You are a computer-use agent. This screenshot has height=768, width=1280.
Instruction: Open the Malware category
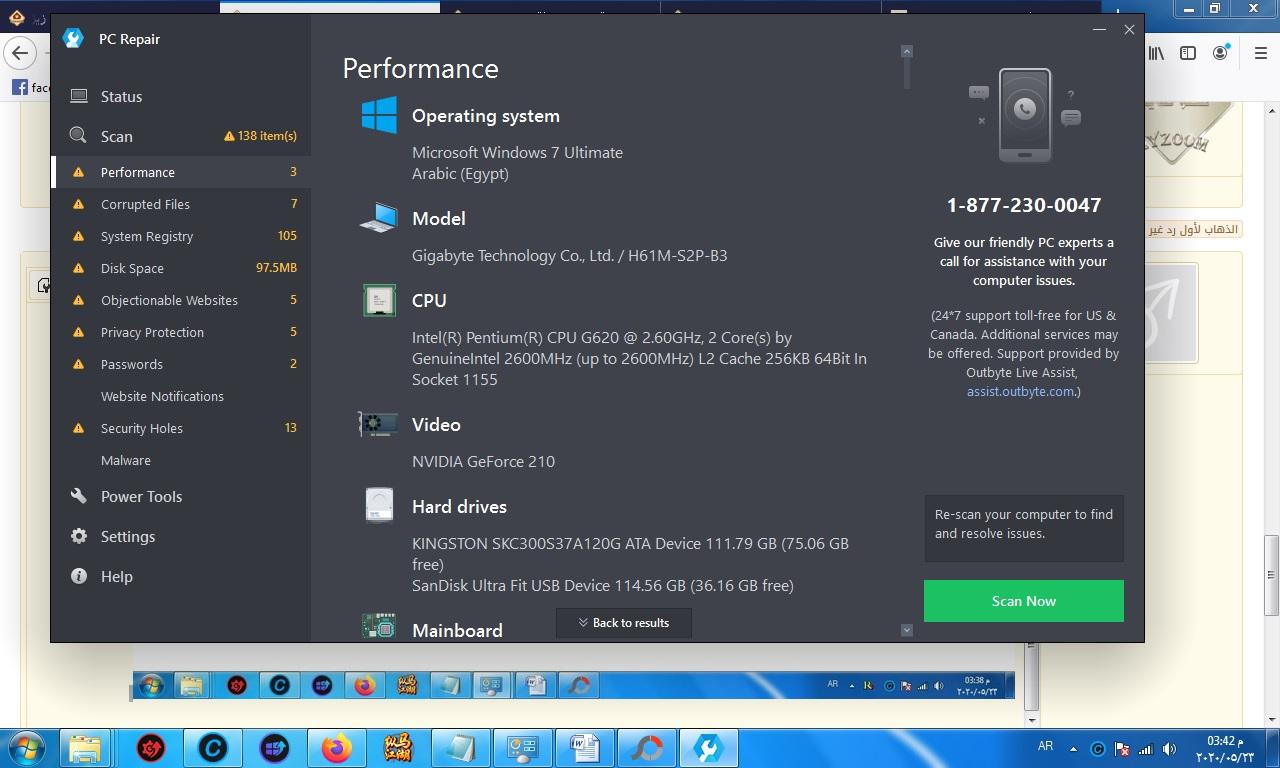click(181, 460)
